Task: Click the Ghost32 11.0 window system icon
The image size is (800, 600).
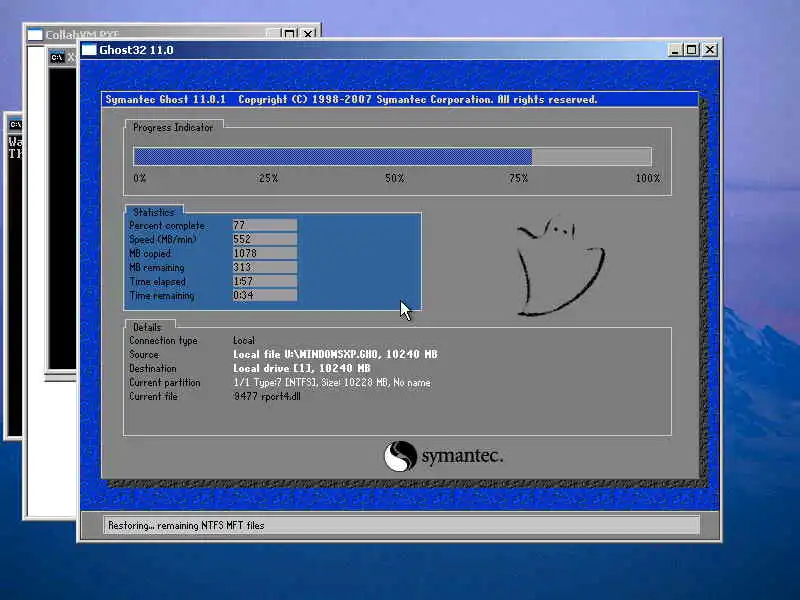Action: 89,49
